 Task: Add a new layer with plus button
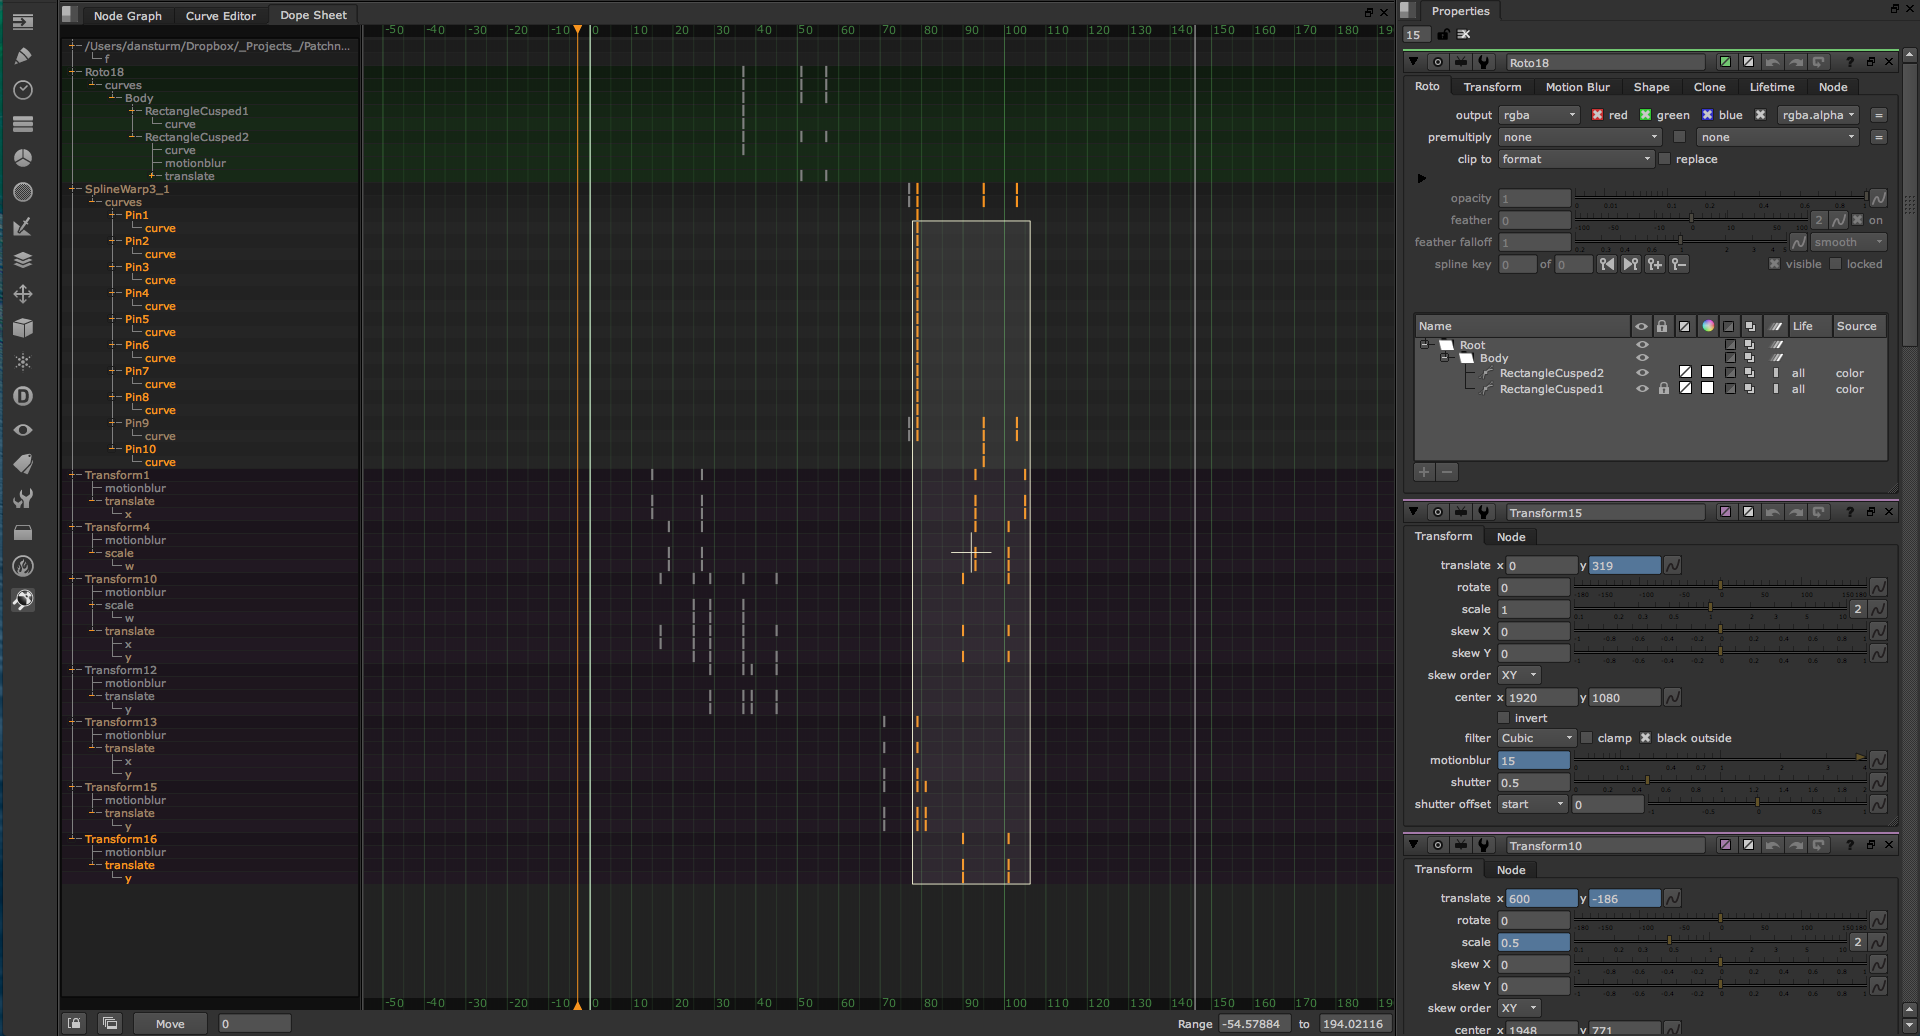click(1424, 472)
